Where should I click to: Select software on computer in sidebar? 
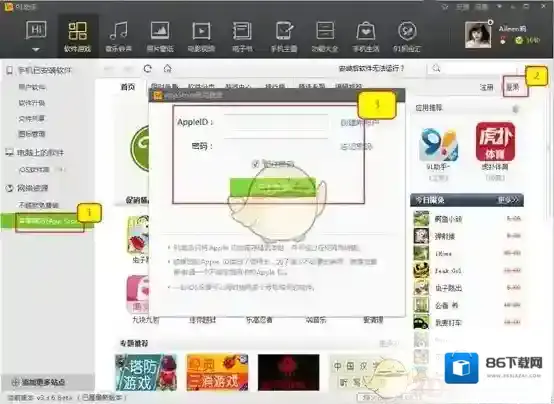[40, 153]
